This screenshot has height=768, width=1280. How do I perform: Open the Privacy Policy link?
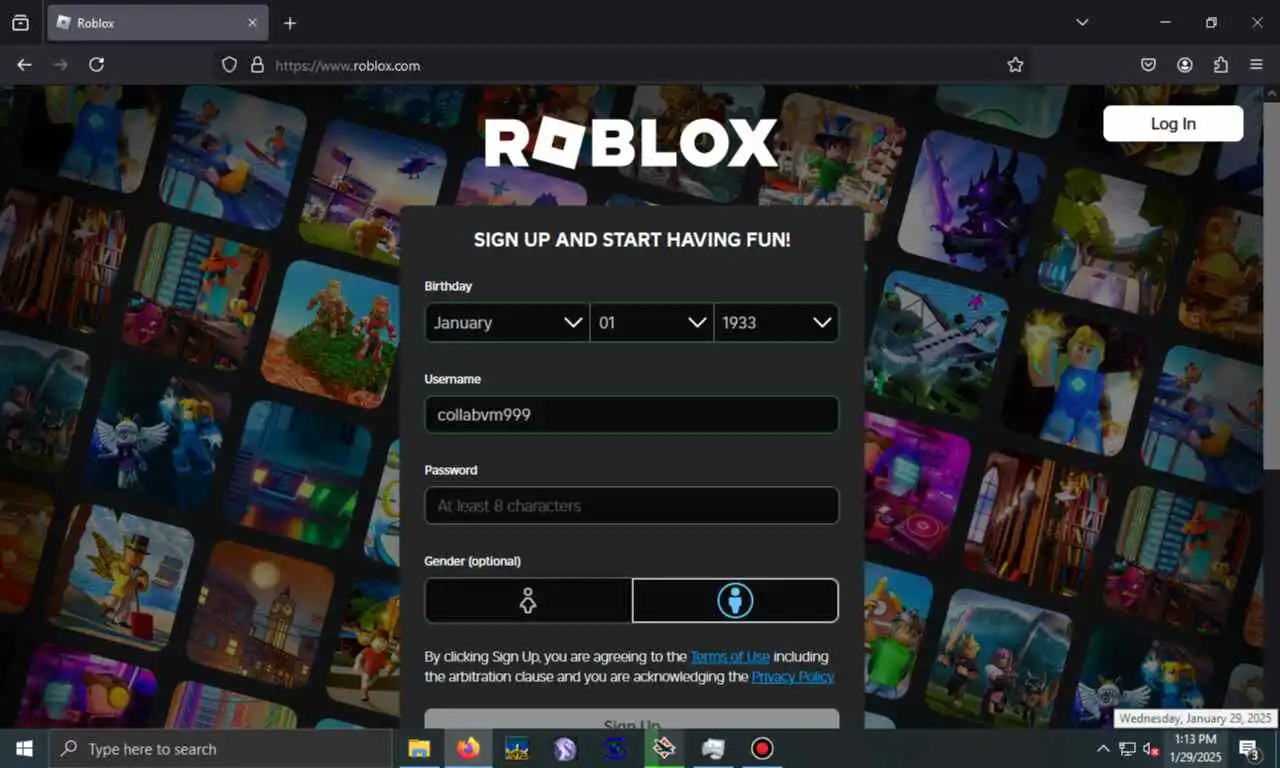793,677
